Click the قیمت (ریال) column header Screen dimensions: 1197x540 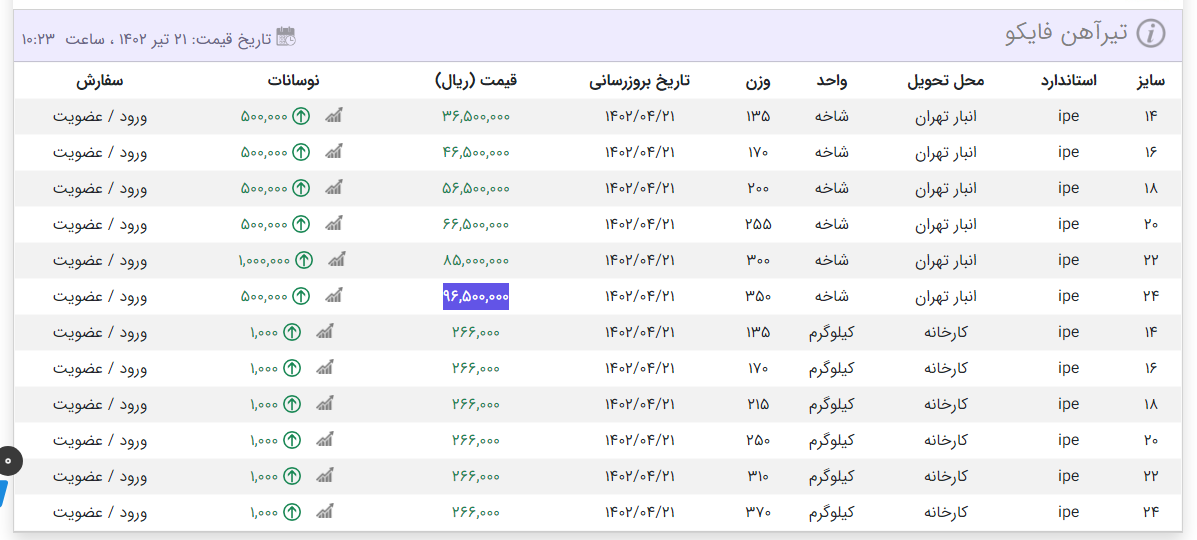476,81
